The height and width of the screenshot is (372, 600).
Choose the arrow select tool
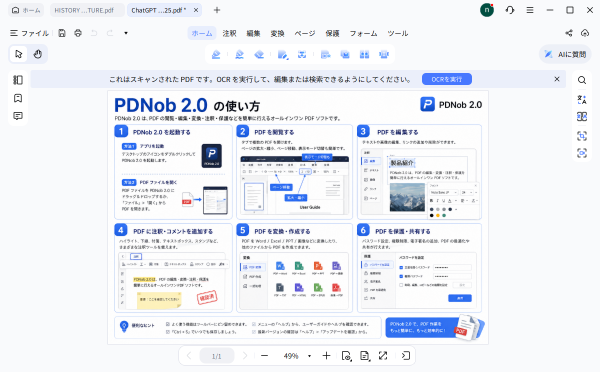click(18, 54)
